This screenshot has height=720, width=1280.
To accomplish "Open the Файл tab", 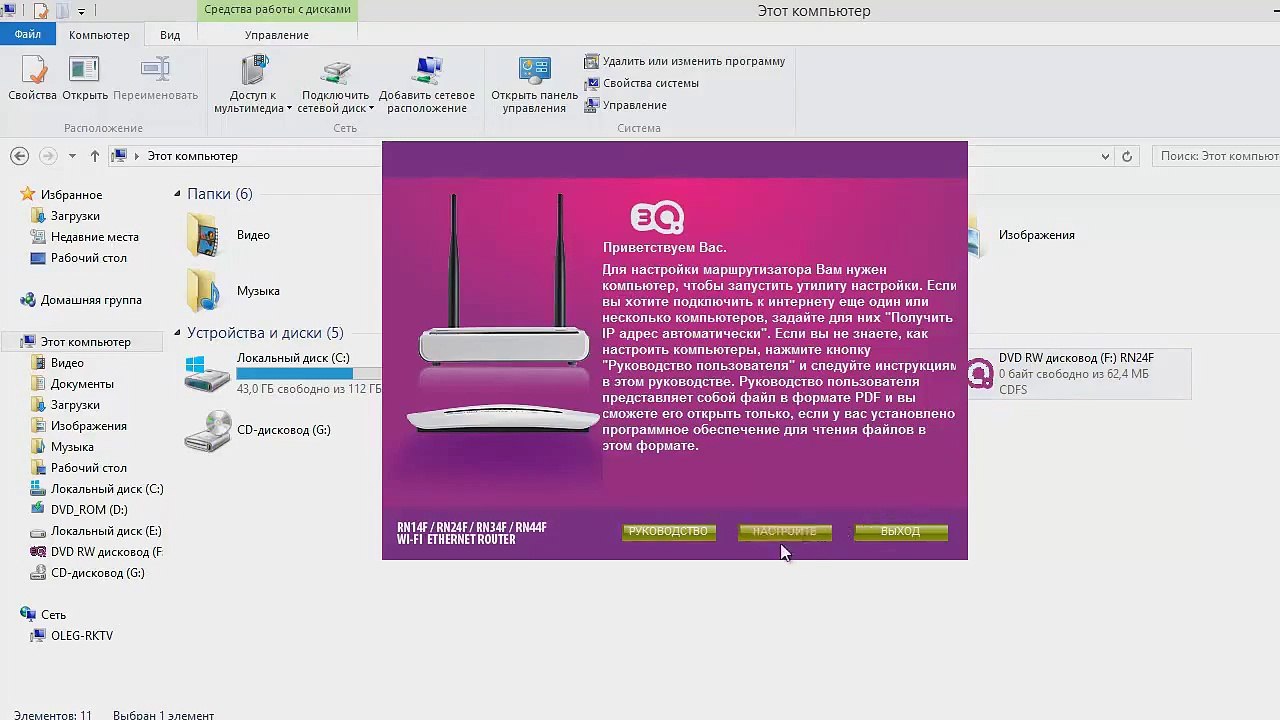I will (x=28, y=35).
